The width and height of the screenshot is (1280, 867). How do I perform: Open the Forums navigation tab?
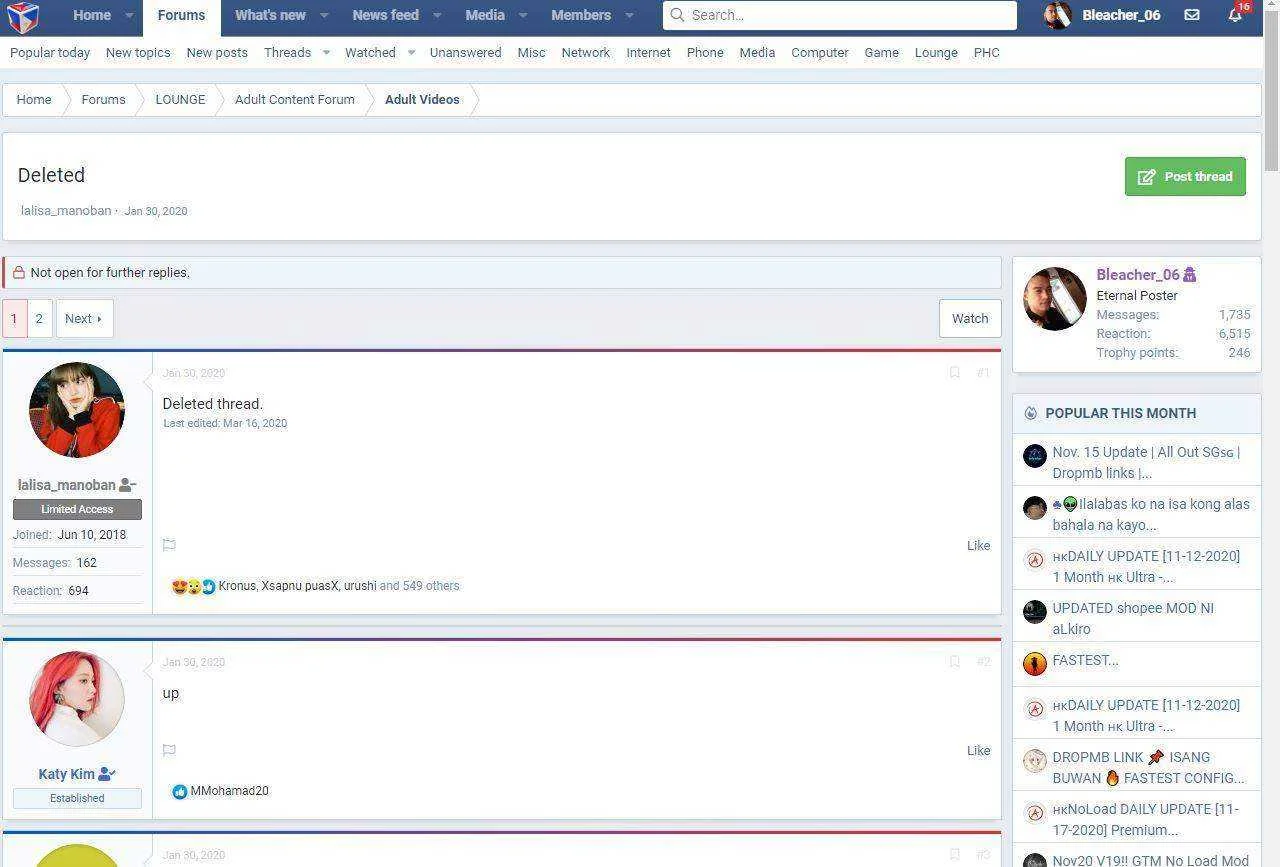181,16
